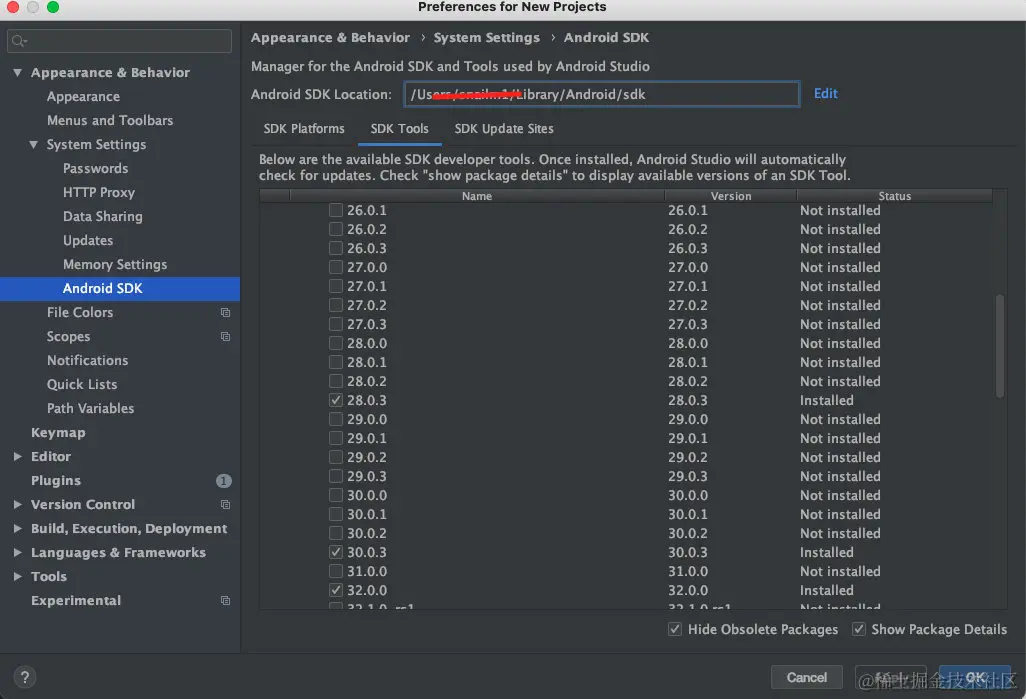Screen dimensions: 1026x699
Task: Click the project-level icon beside Scopes
Action: tap(225, 336)
